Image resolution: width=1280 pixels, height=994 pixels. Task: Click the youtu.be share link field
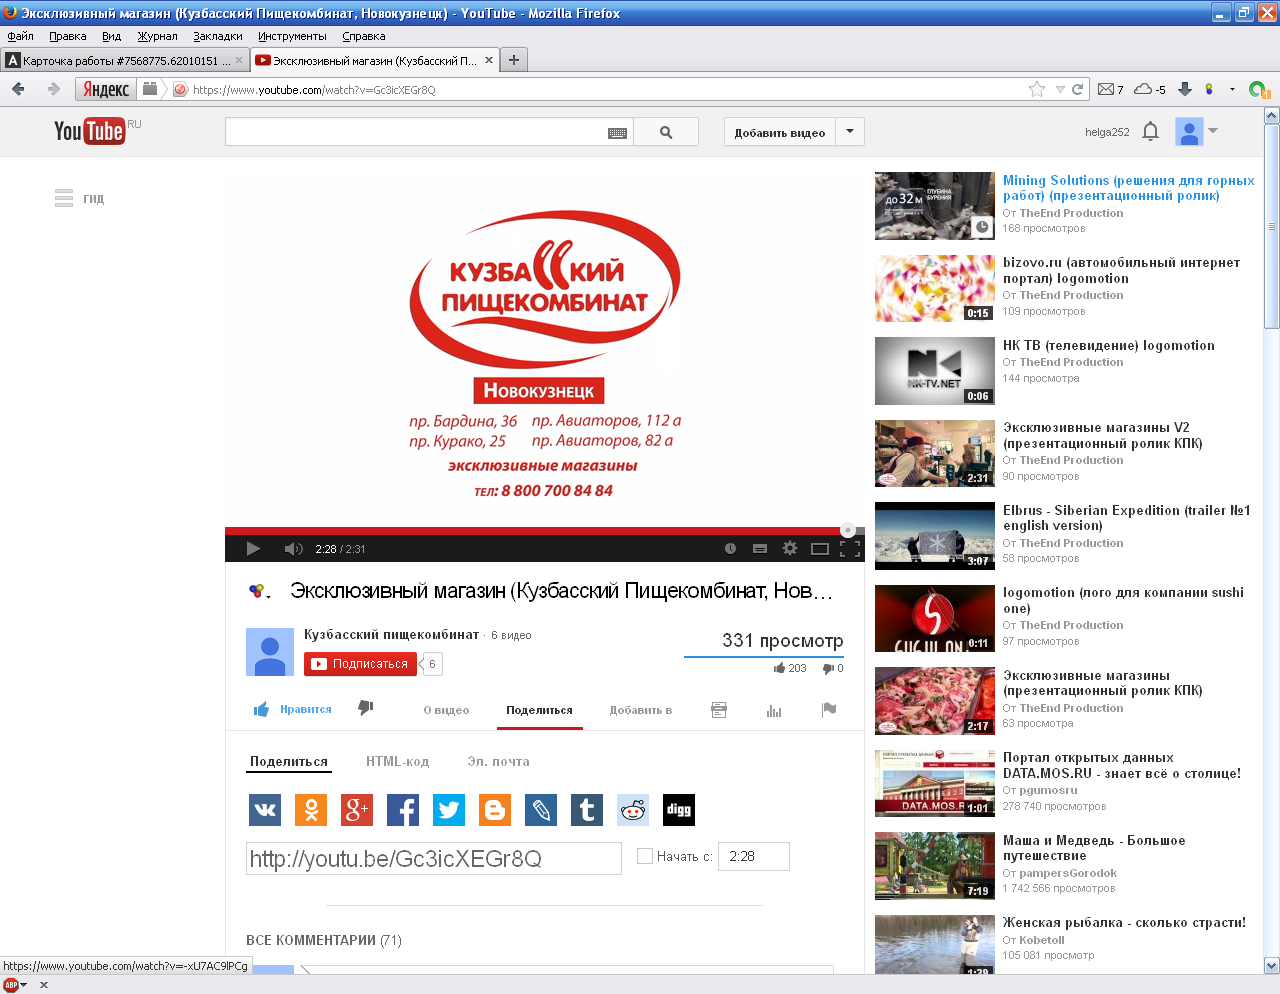click(x=434, y=858)
